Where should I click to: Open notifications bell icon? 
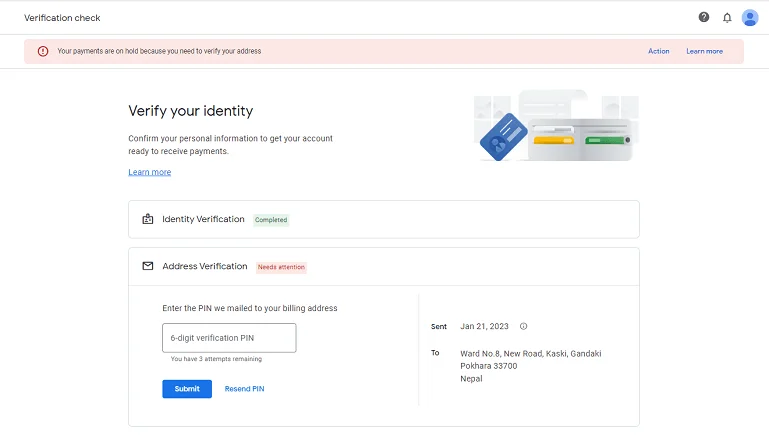[x=727, y=18]
